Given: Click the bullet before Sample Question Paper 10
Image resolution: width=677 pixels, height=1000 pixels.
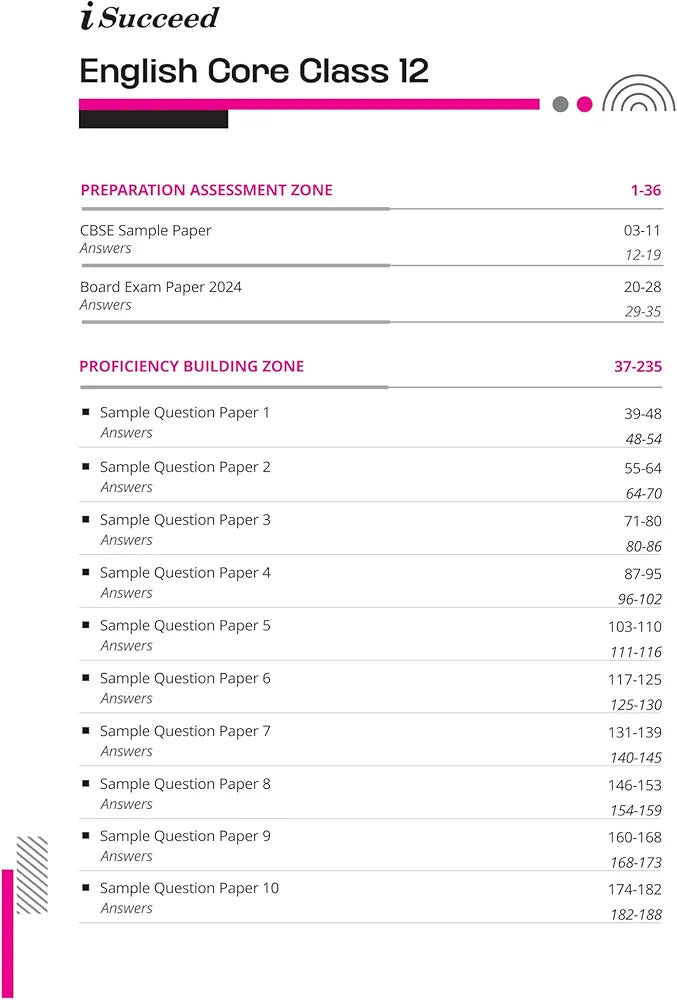Looking at the screenshot, I should pyautogui.click(x=86, y=888).
